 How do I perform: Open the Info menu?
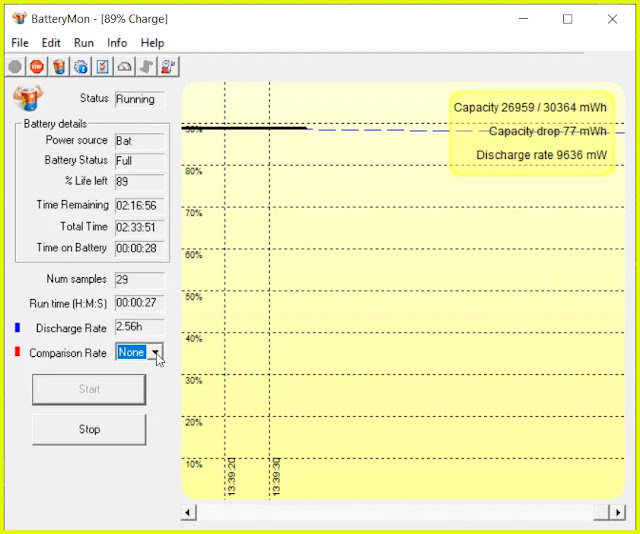click(x=117, y=43)
